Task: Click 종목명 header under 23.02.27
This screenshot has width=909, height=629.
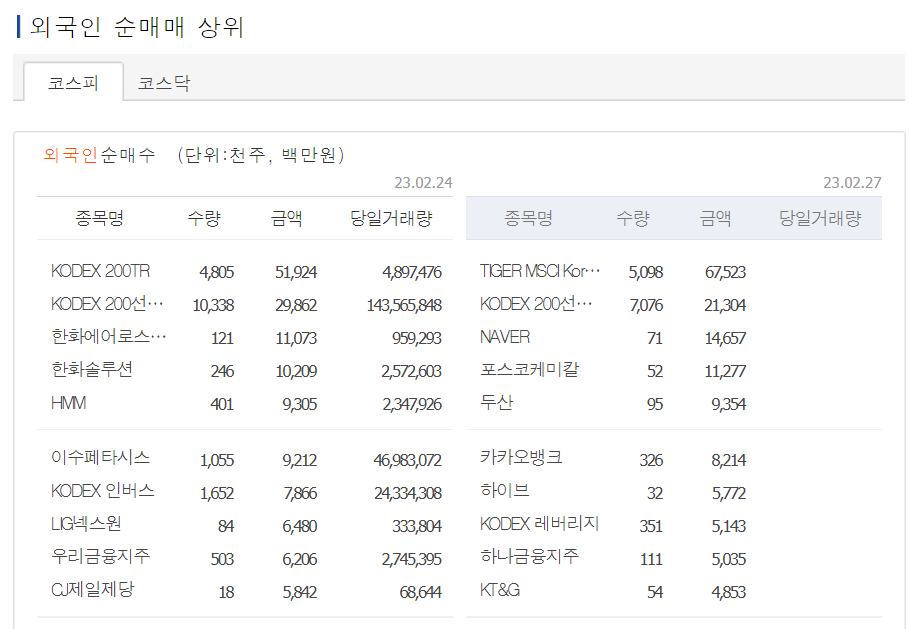Action: click(x=528, y=218)
